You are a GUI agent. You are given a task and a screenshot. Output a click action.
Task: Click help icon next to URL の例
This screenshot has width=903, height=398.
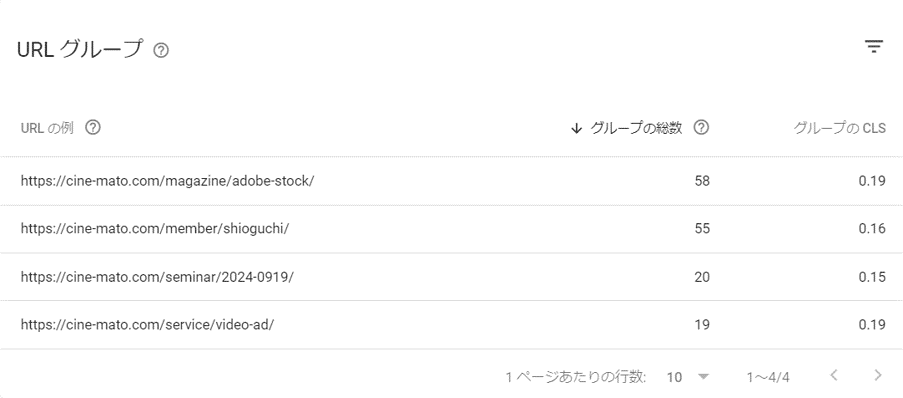(x=93, y=127)
